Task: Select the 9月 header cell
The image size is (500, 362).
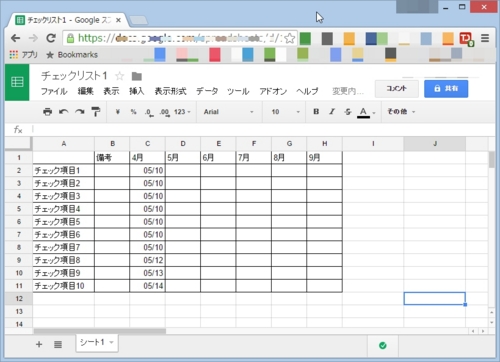Action: click(x=324, y=158)
